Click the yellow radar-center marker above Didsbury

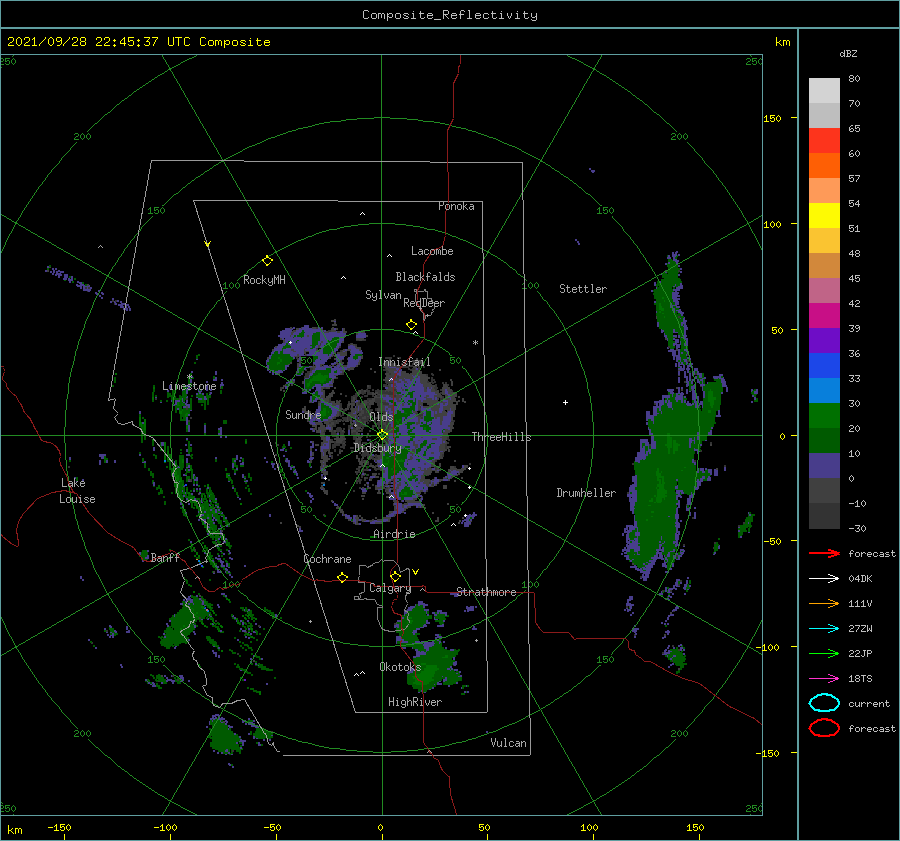pyautogui.click(x=382, y=435)
